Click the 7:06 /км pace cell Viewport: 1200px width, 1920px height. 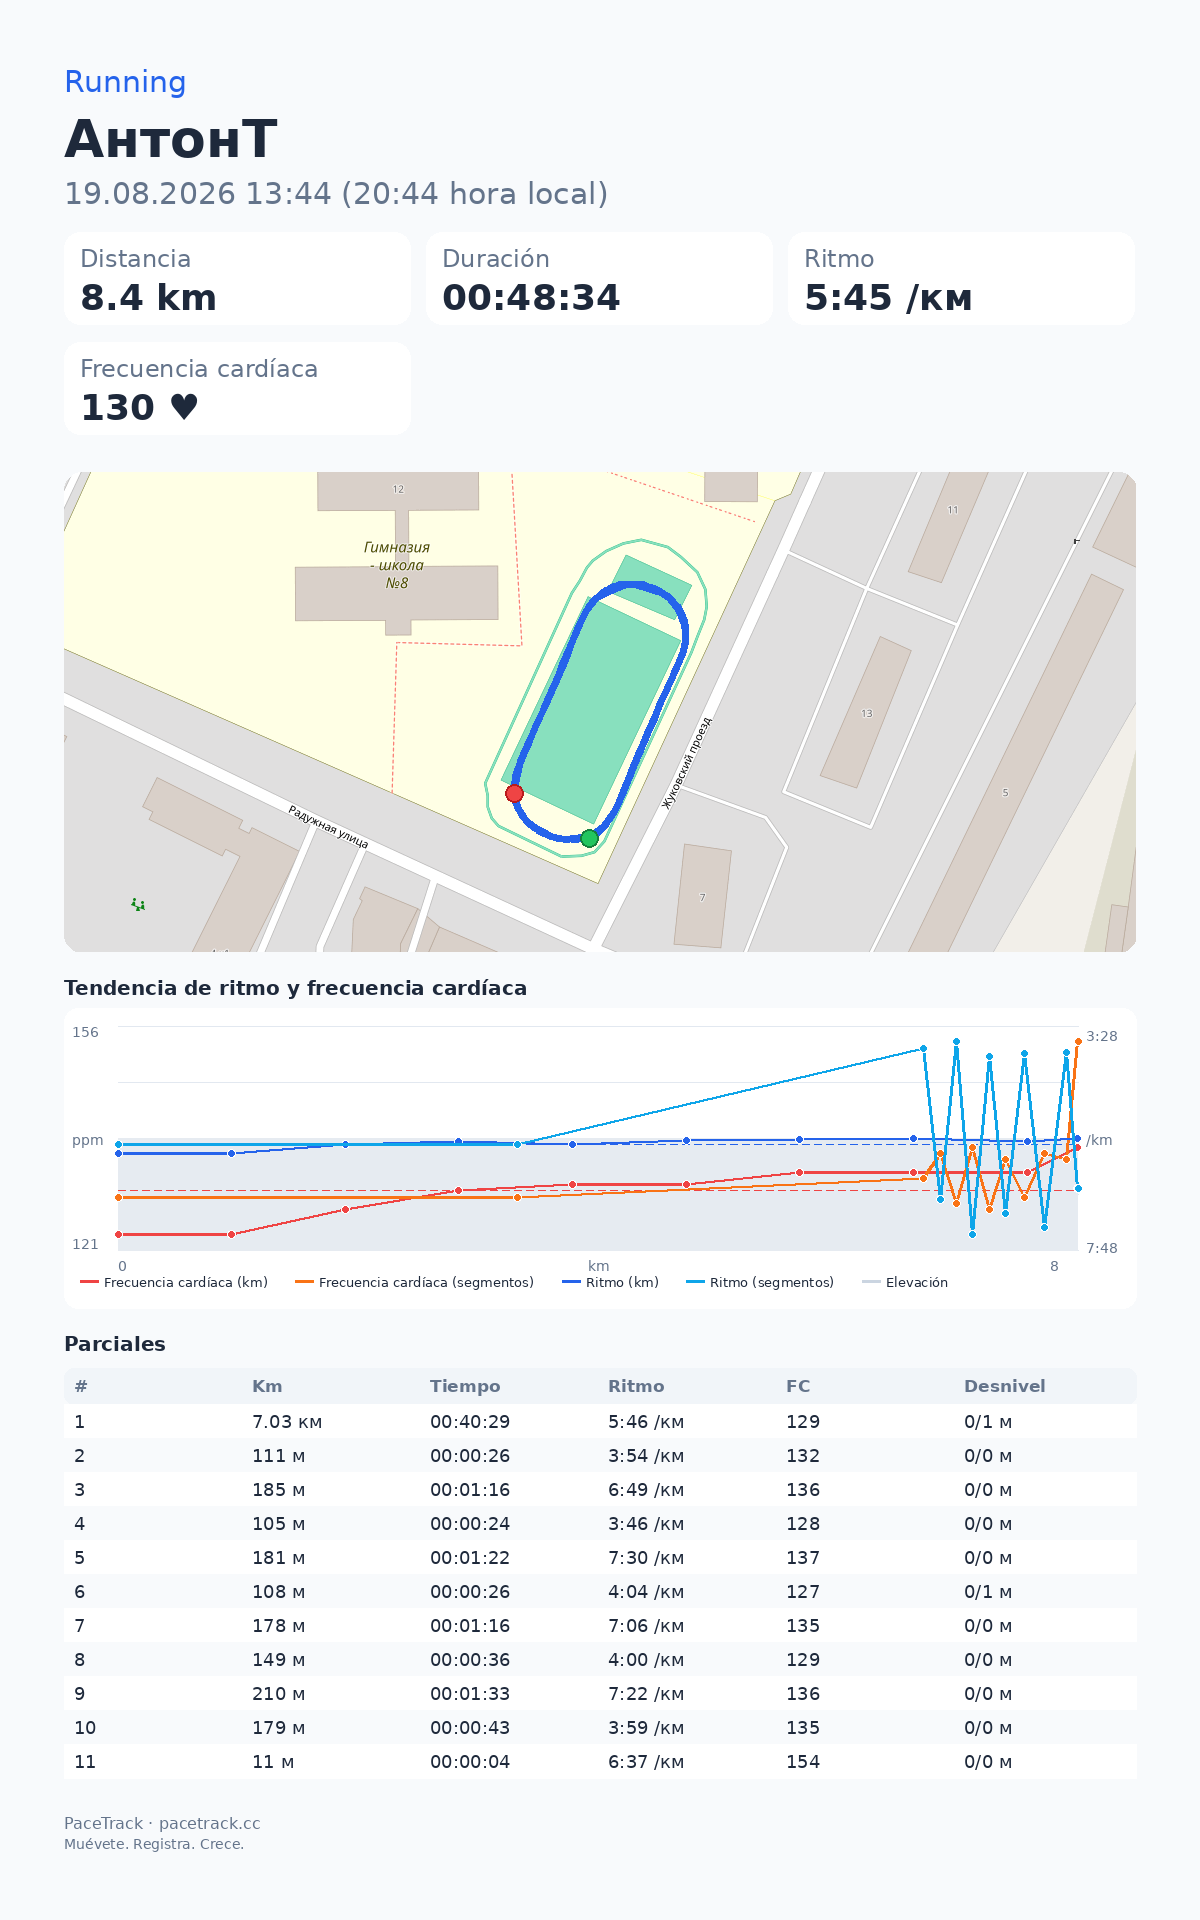coord(646,1625)
